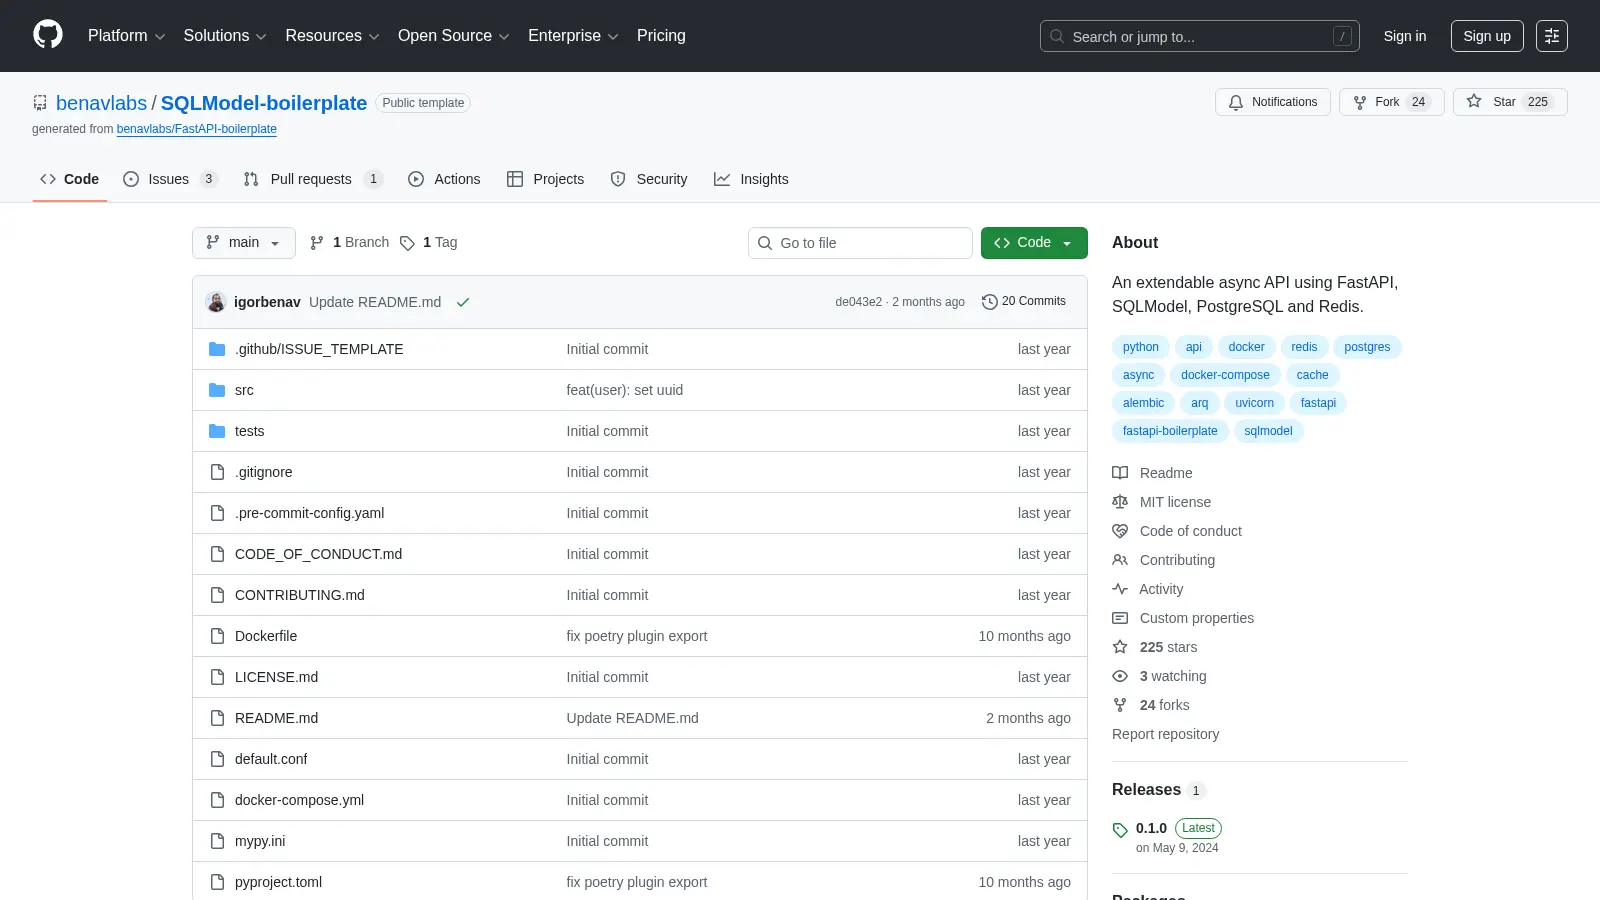
Task: Click the scales icon for MIT license
Action: (1120, 502)
